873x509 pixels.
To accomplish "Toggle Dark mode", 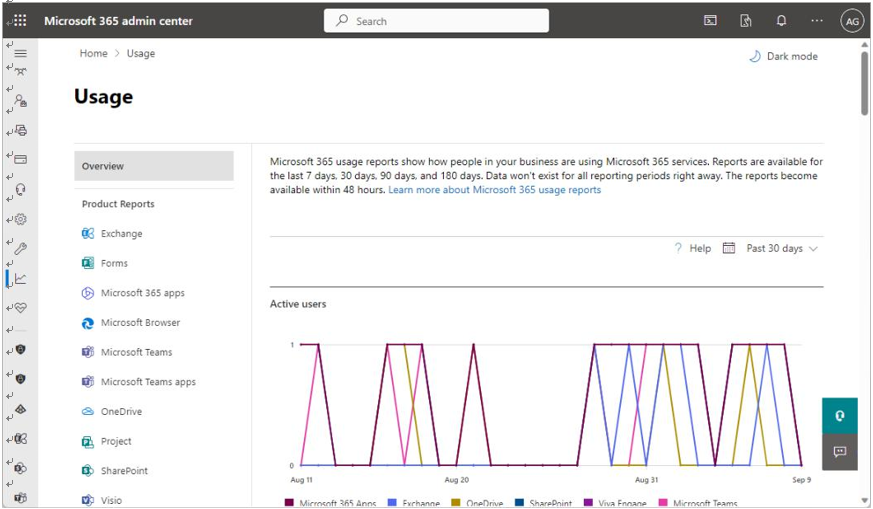I will point(783,56).
